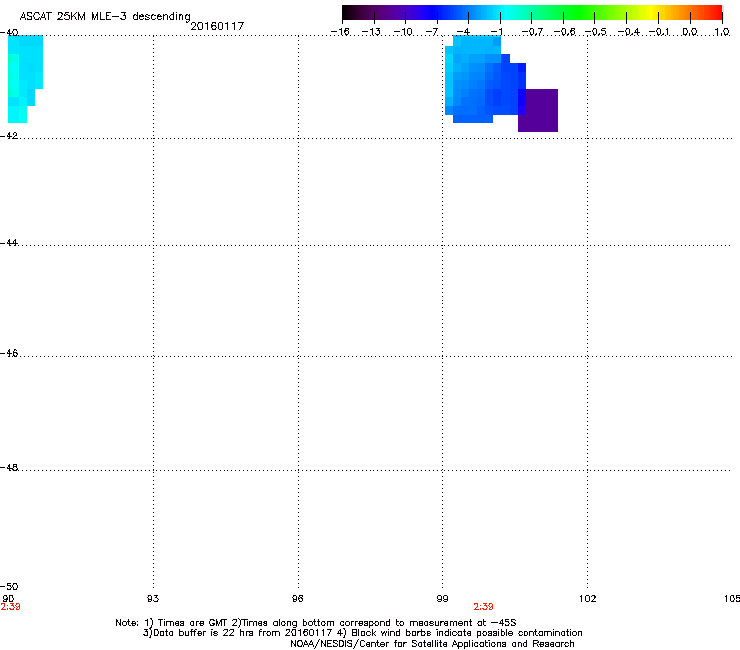Image resolution: width=740 pixels, height=650 pixels.
Task: Click the -42 latitude axis label
Action: click(9, 135)
